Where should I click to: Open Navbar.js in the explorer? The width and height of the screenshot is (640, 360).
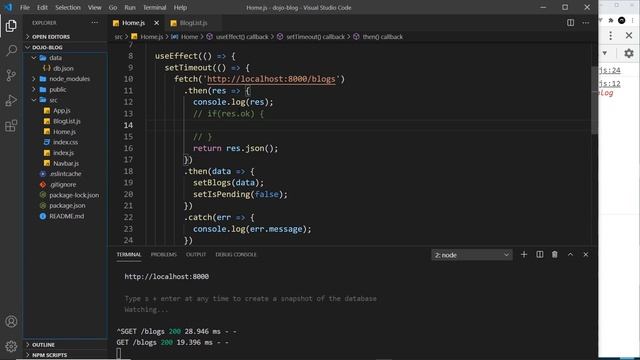[x=66, y=163]
